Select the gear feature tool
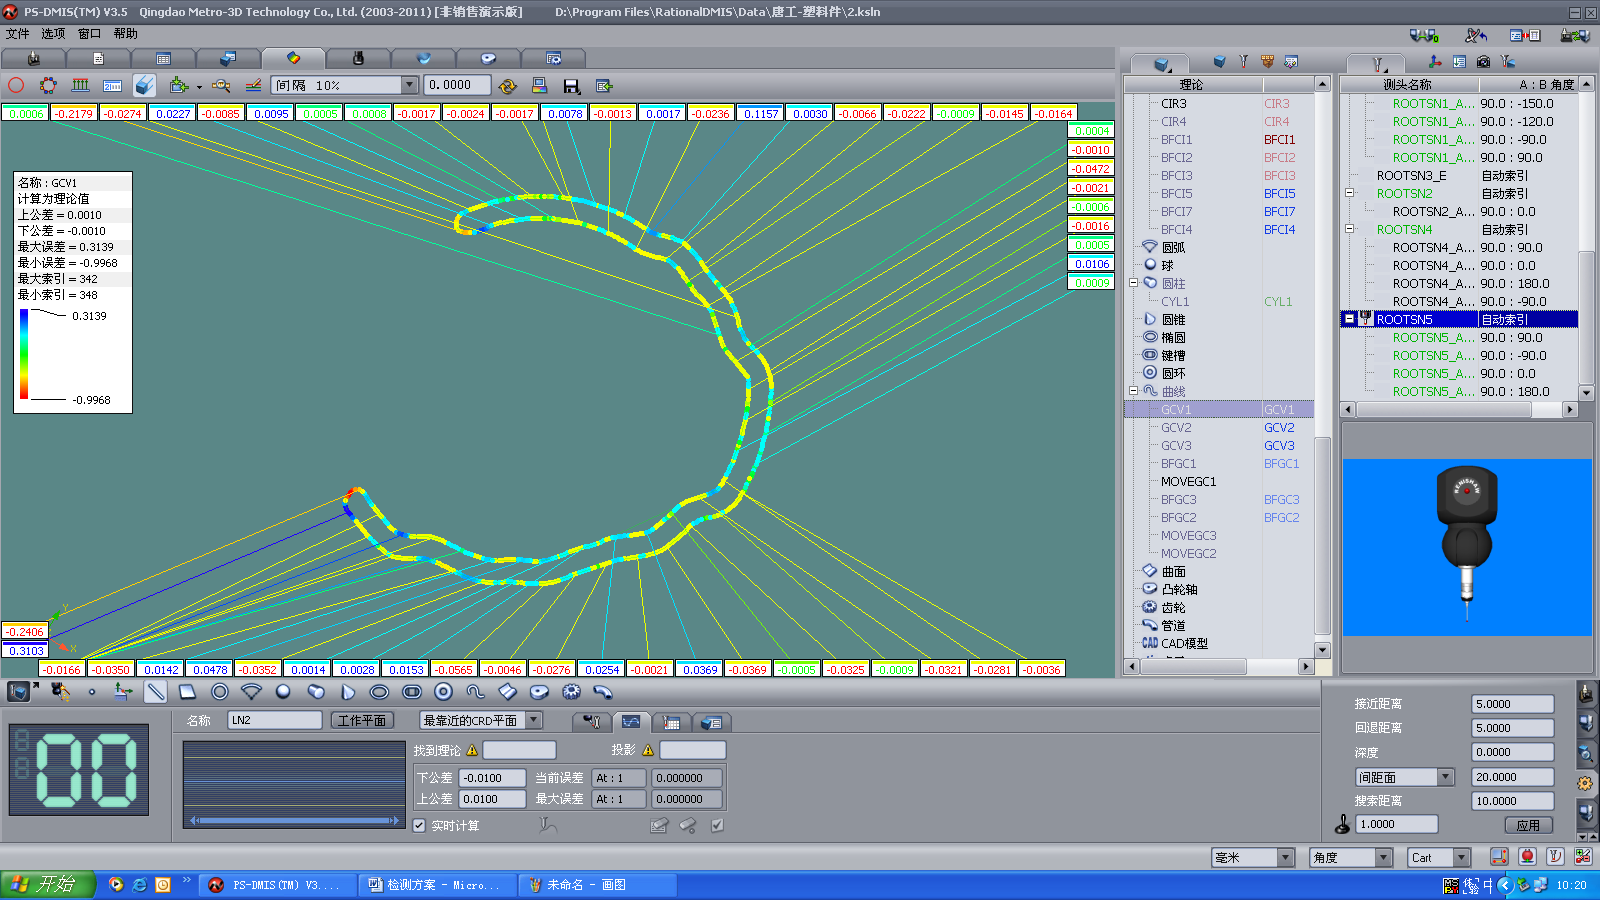 571,691
